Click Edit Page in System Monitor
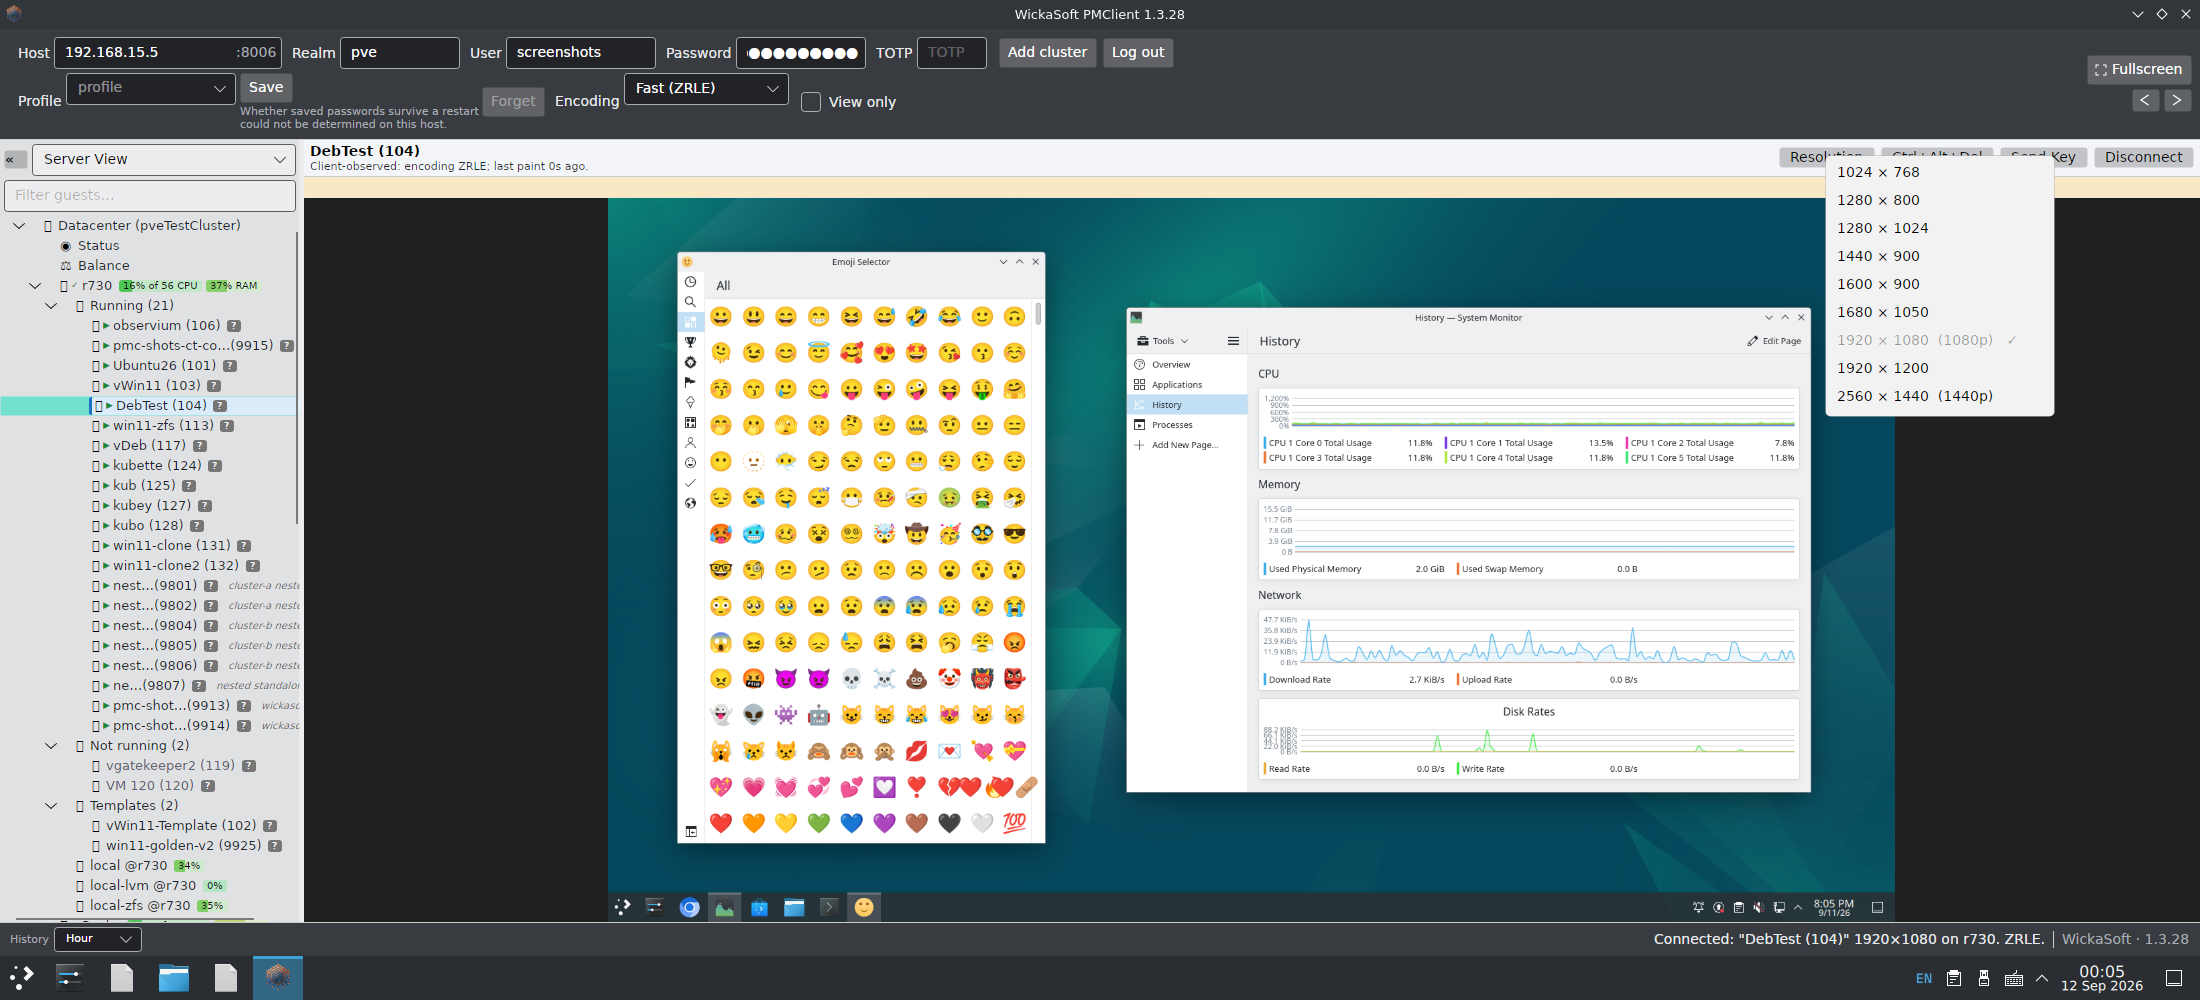The height and width of the screenshot is (1000, 2200). [1774, 341]
